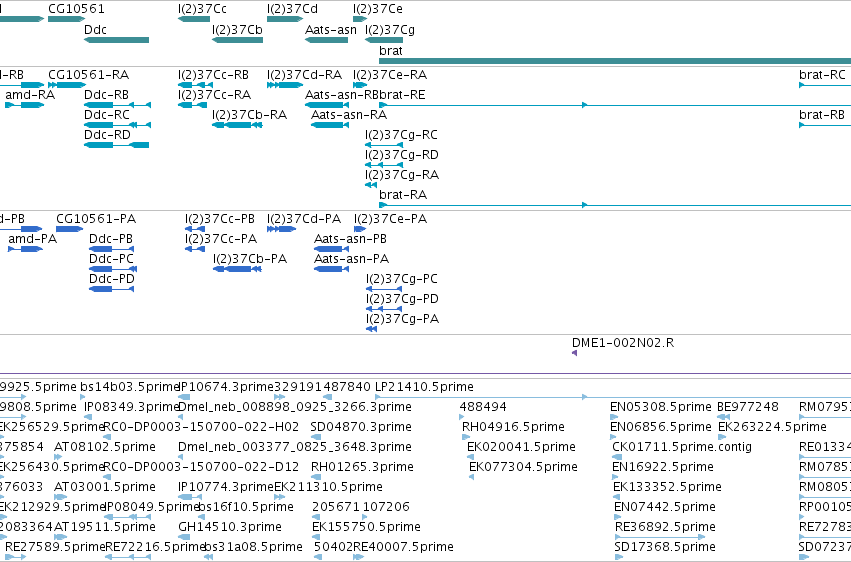Open the brat-RB transcript label
Screen dimensions: 851x562
pos(822,115)
